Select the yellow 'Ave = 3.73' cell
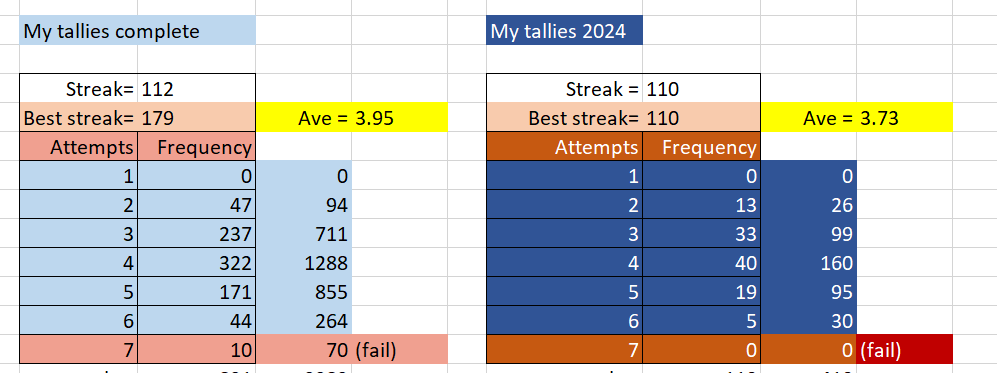The width and height of the screenshot is (997, 373). click(x=856, y=118)
